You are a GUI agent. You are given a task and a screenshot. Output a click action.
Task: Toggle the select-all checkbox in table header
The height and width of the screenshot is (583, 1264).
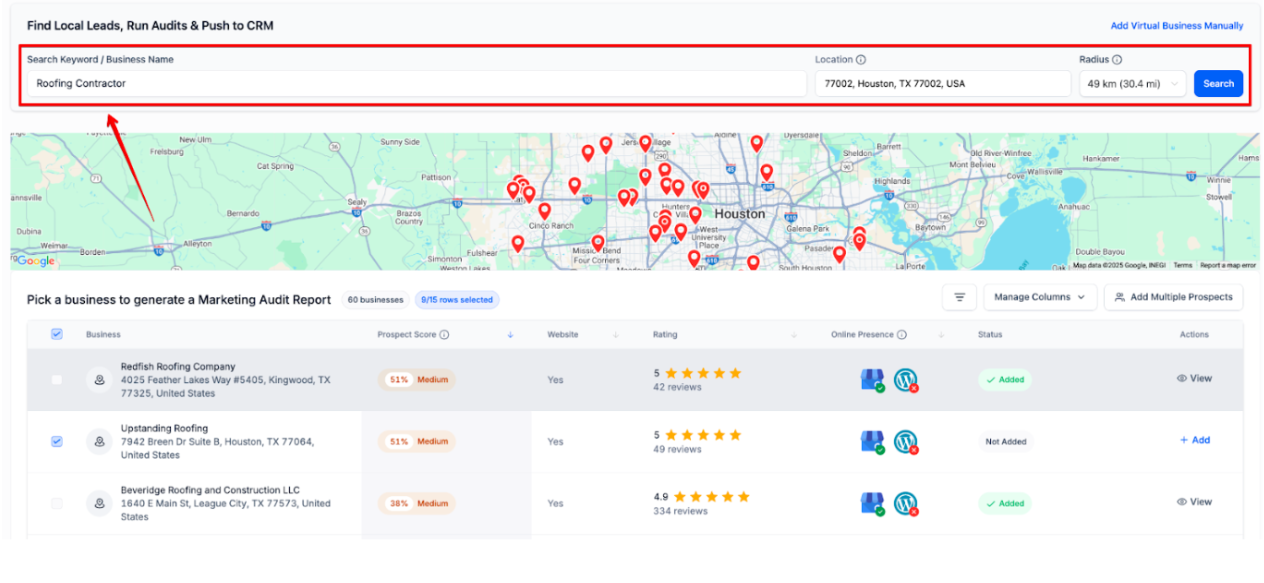tap(57, 334)
